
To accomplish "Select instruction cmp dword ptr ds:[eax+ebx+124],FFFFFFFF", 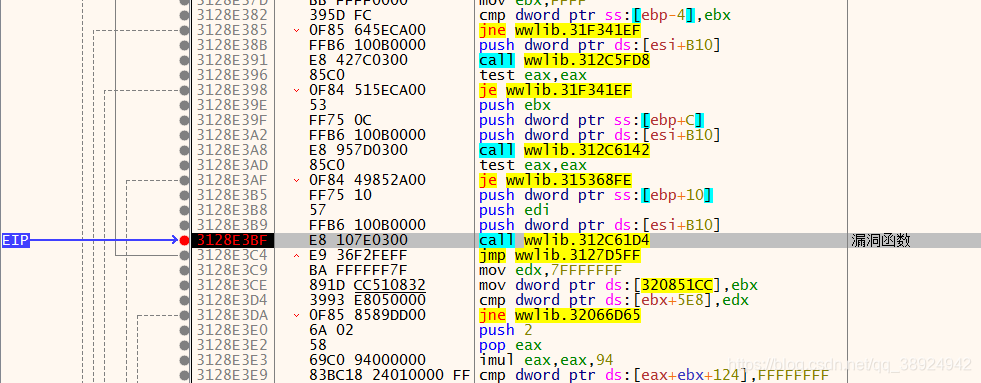I will coord(654,375).
